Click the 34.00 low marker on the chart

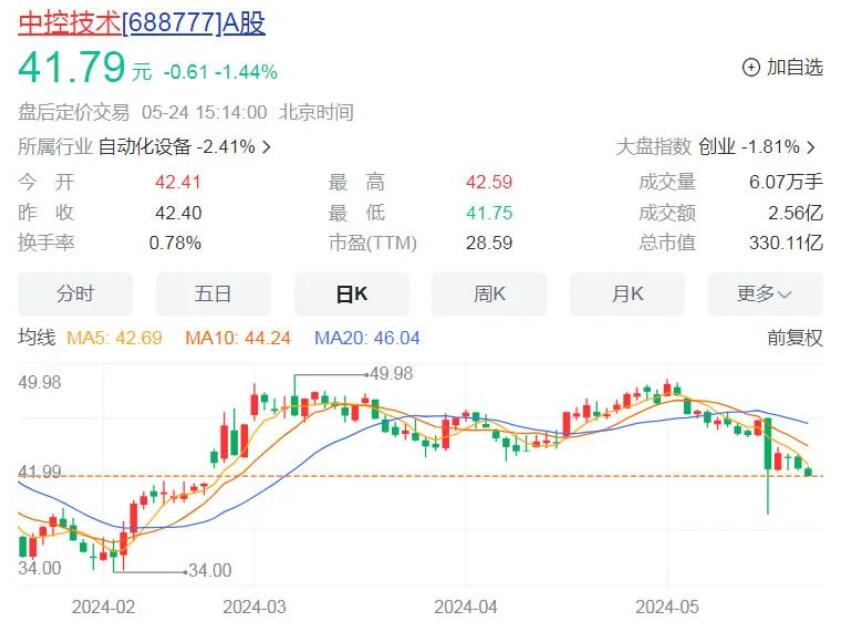210,570
